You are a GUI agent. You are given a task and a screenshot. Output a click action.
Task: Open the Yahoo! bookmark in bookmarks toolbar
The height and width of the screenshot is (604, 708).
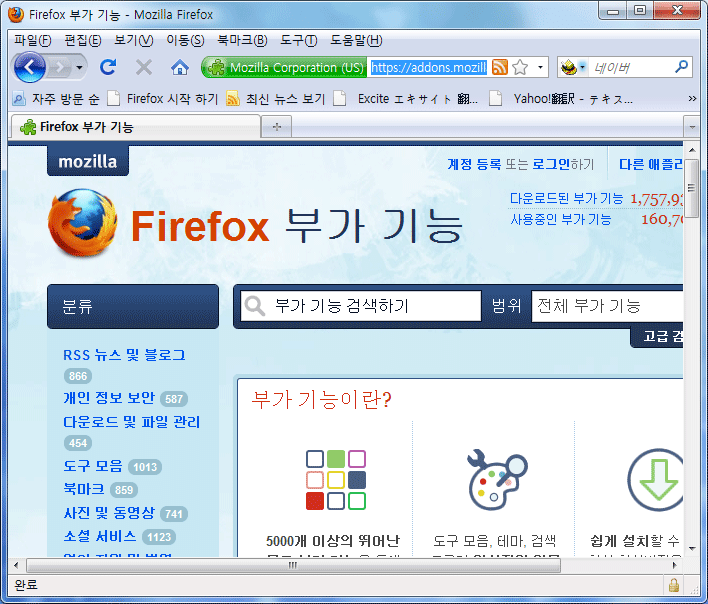point(561,99)
